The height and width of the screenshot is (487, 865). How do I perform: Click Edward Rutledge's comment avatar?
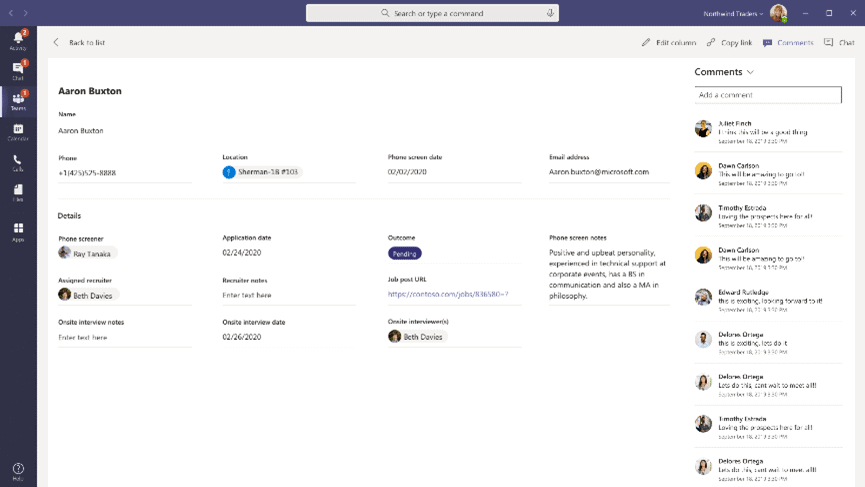coord(703,297)
